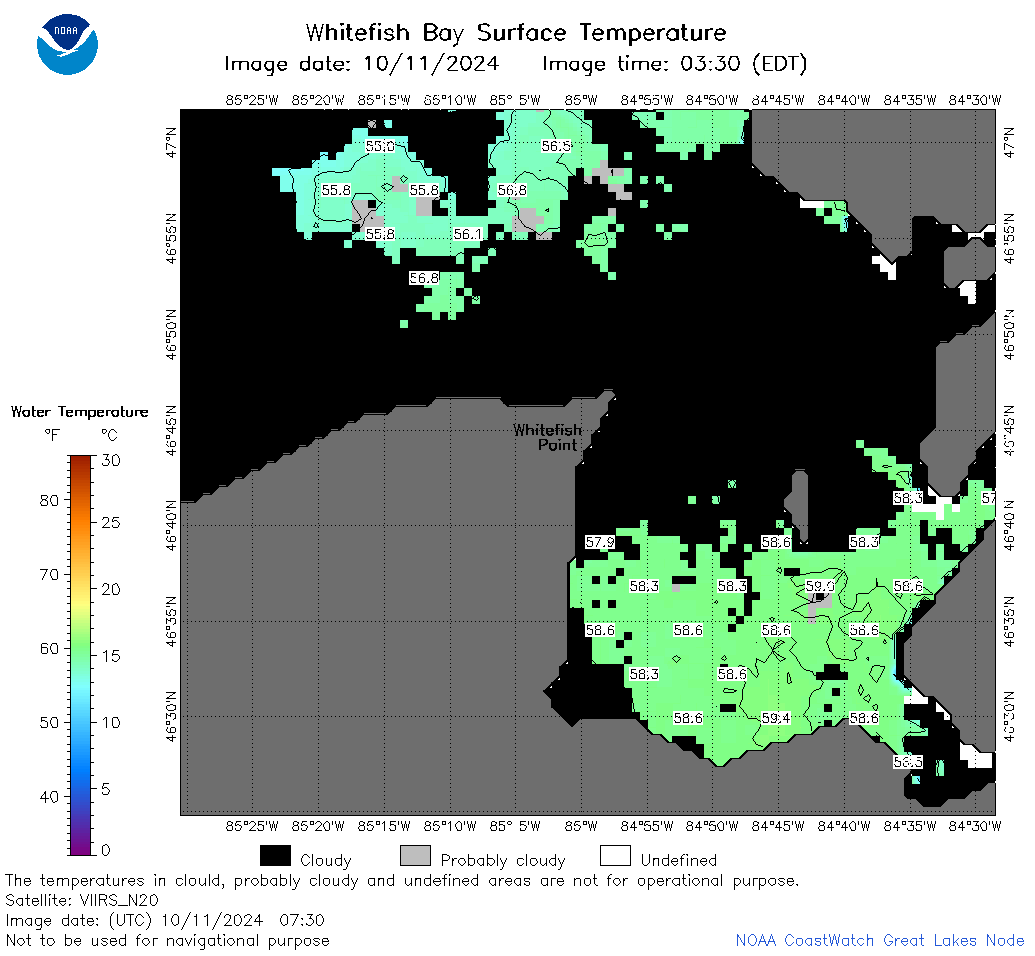The height and width of the screenshot is (956, 1035).
Task: Click the Probably cloudy gray swatch
Action: tap(415, 855)
